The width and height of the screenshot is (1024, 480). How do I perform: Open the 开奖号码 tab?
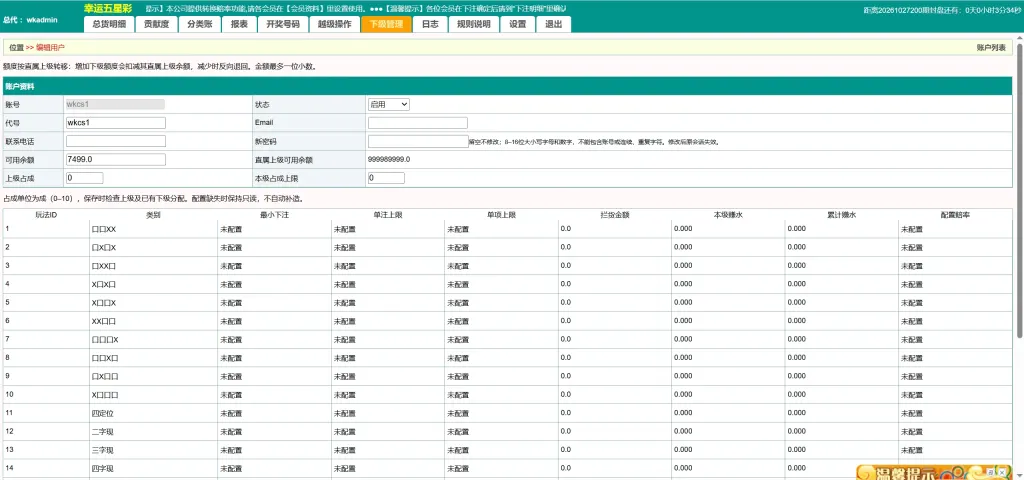[x=282, y=24]
